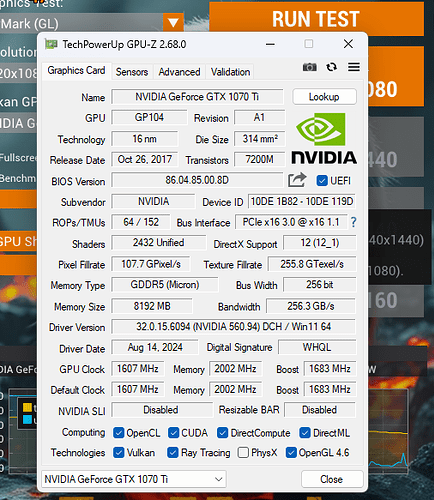Viewport: 434px width, 500px height.
Task: Click the Bus Width 256 bit value
Action: click(320, 285)
